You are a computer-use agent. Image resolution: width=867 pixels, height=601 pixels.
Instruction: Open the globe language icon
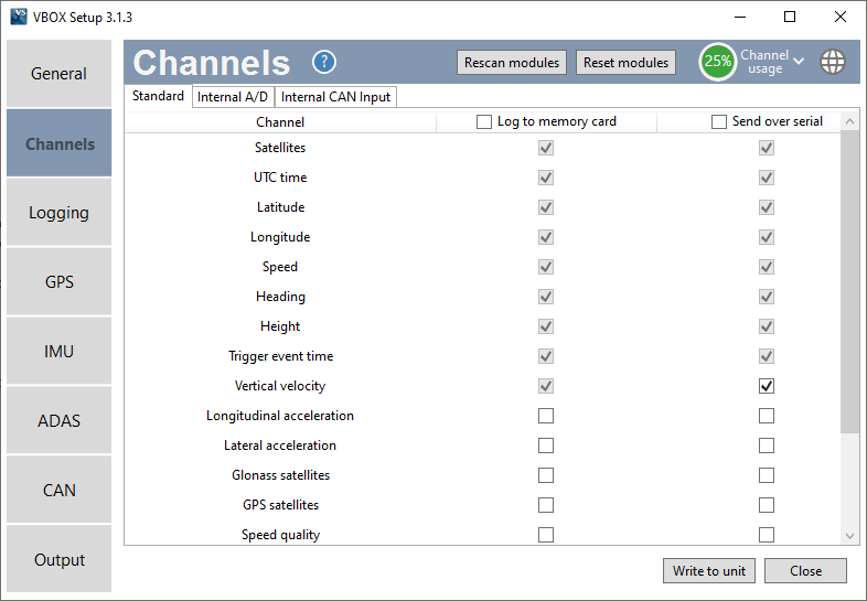[x=832, y=62]
